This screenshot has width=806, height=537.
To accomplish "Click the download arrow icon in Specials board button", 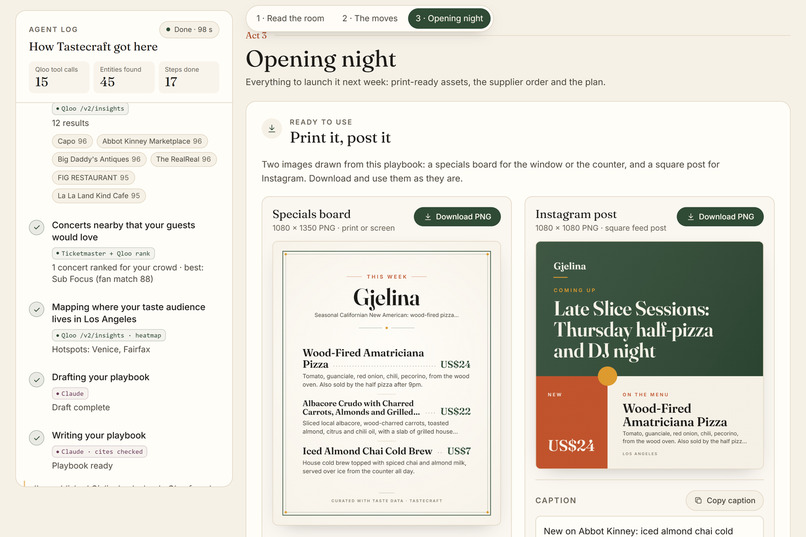I will click(428, 217).
